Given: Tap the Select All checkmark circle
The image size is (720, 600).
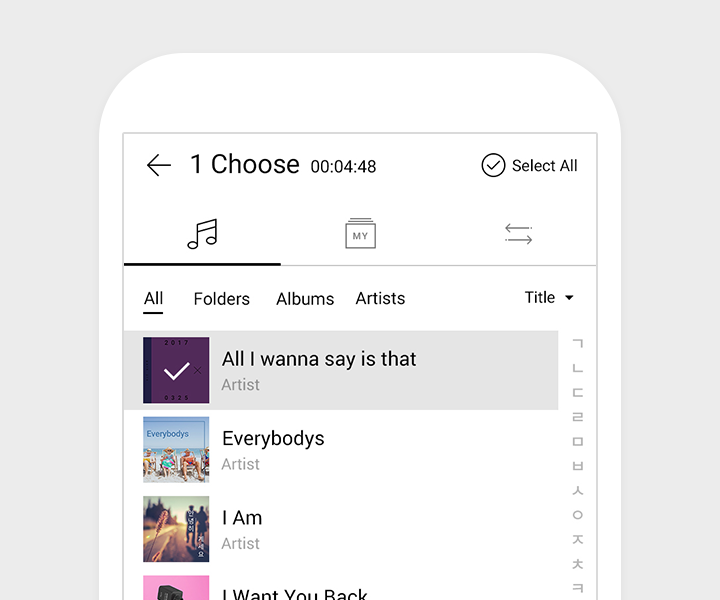Looking at the screenshot, I should 493,166.
